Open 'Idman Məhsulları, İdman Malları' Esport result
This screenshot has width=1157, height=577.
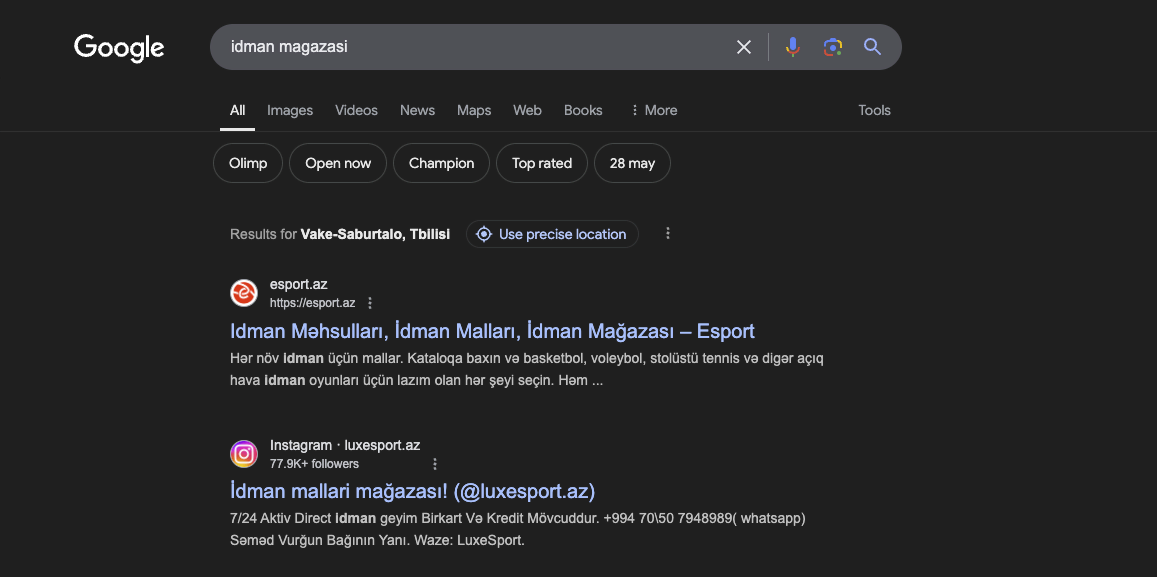coord(492,331)
